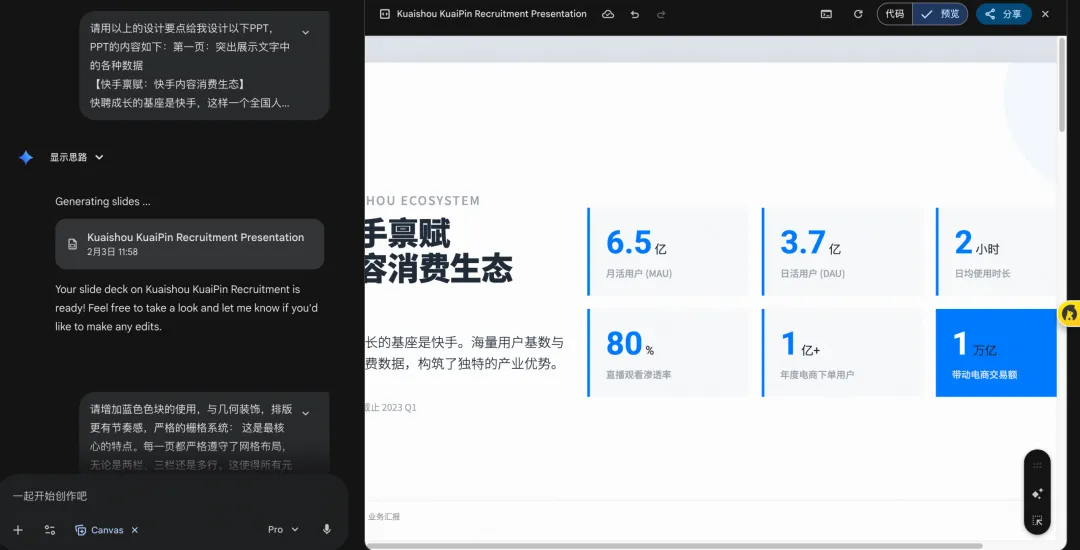Click the 3.7亿 日活用户 (DAU) card

click(842, 251)
